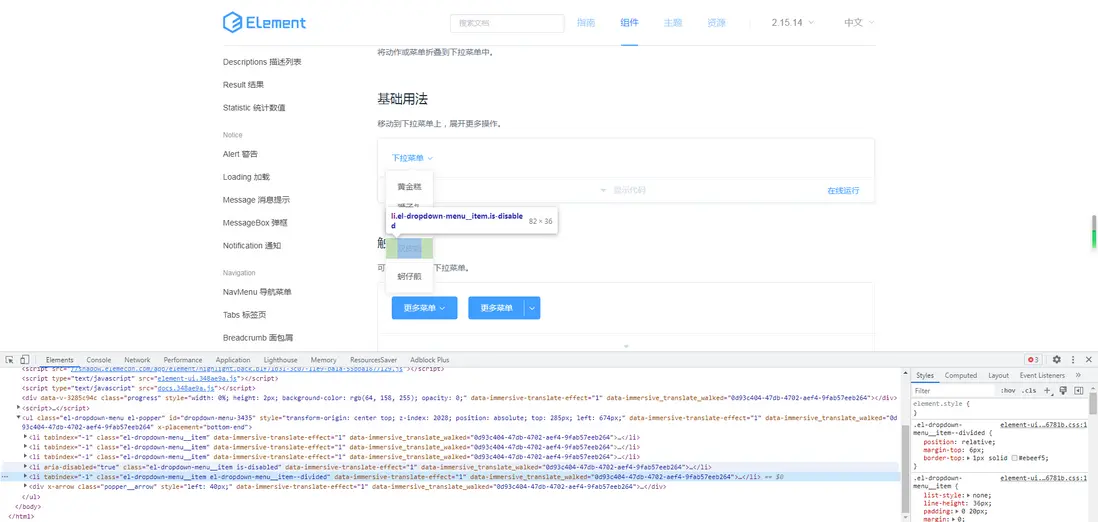Open the Event Listeners tab
Viewport: 1098px width, 522px height.
coord(1043,376)
